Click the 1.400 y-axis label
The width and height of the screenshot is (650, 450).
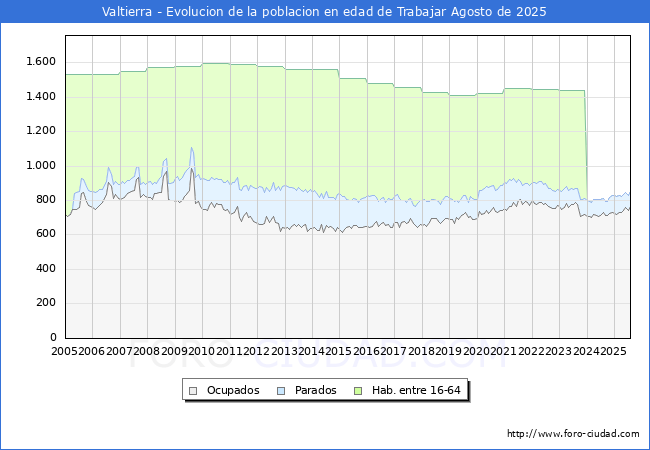[x=39, y=96]
